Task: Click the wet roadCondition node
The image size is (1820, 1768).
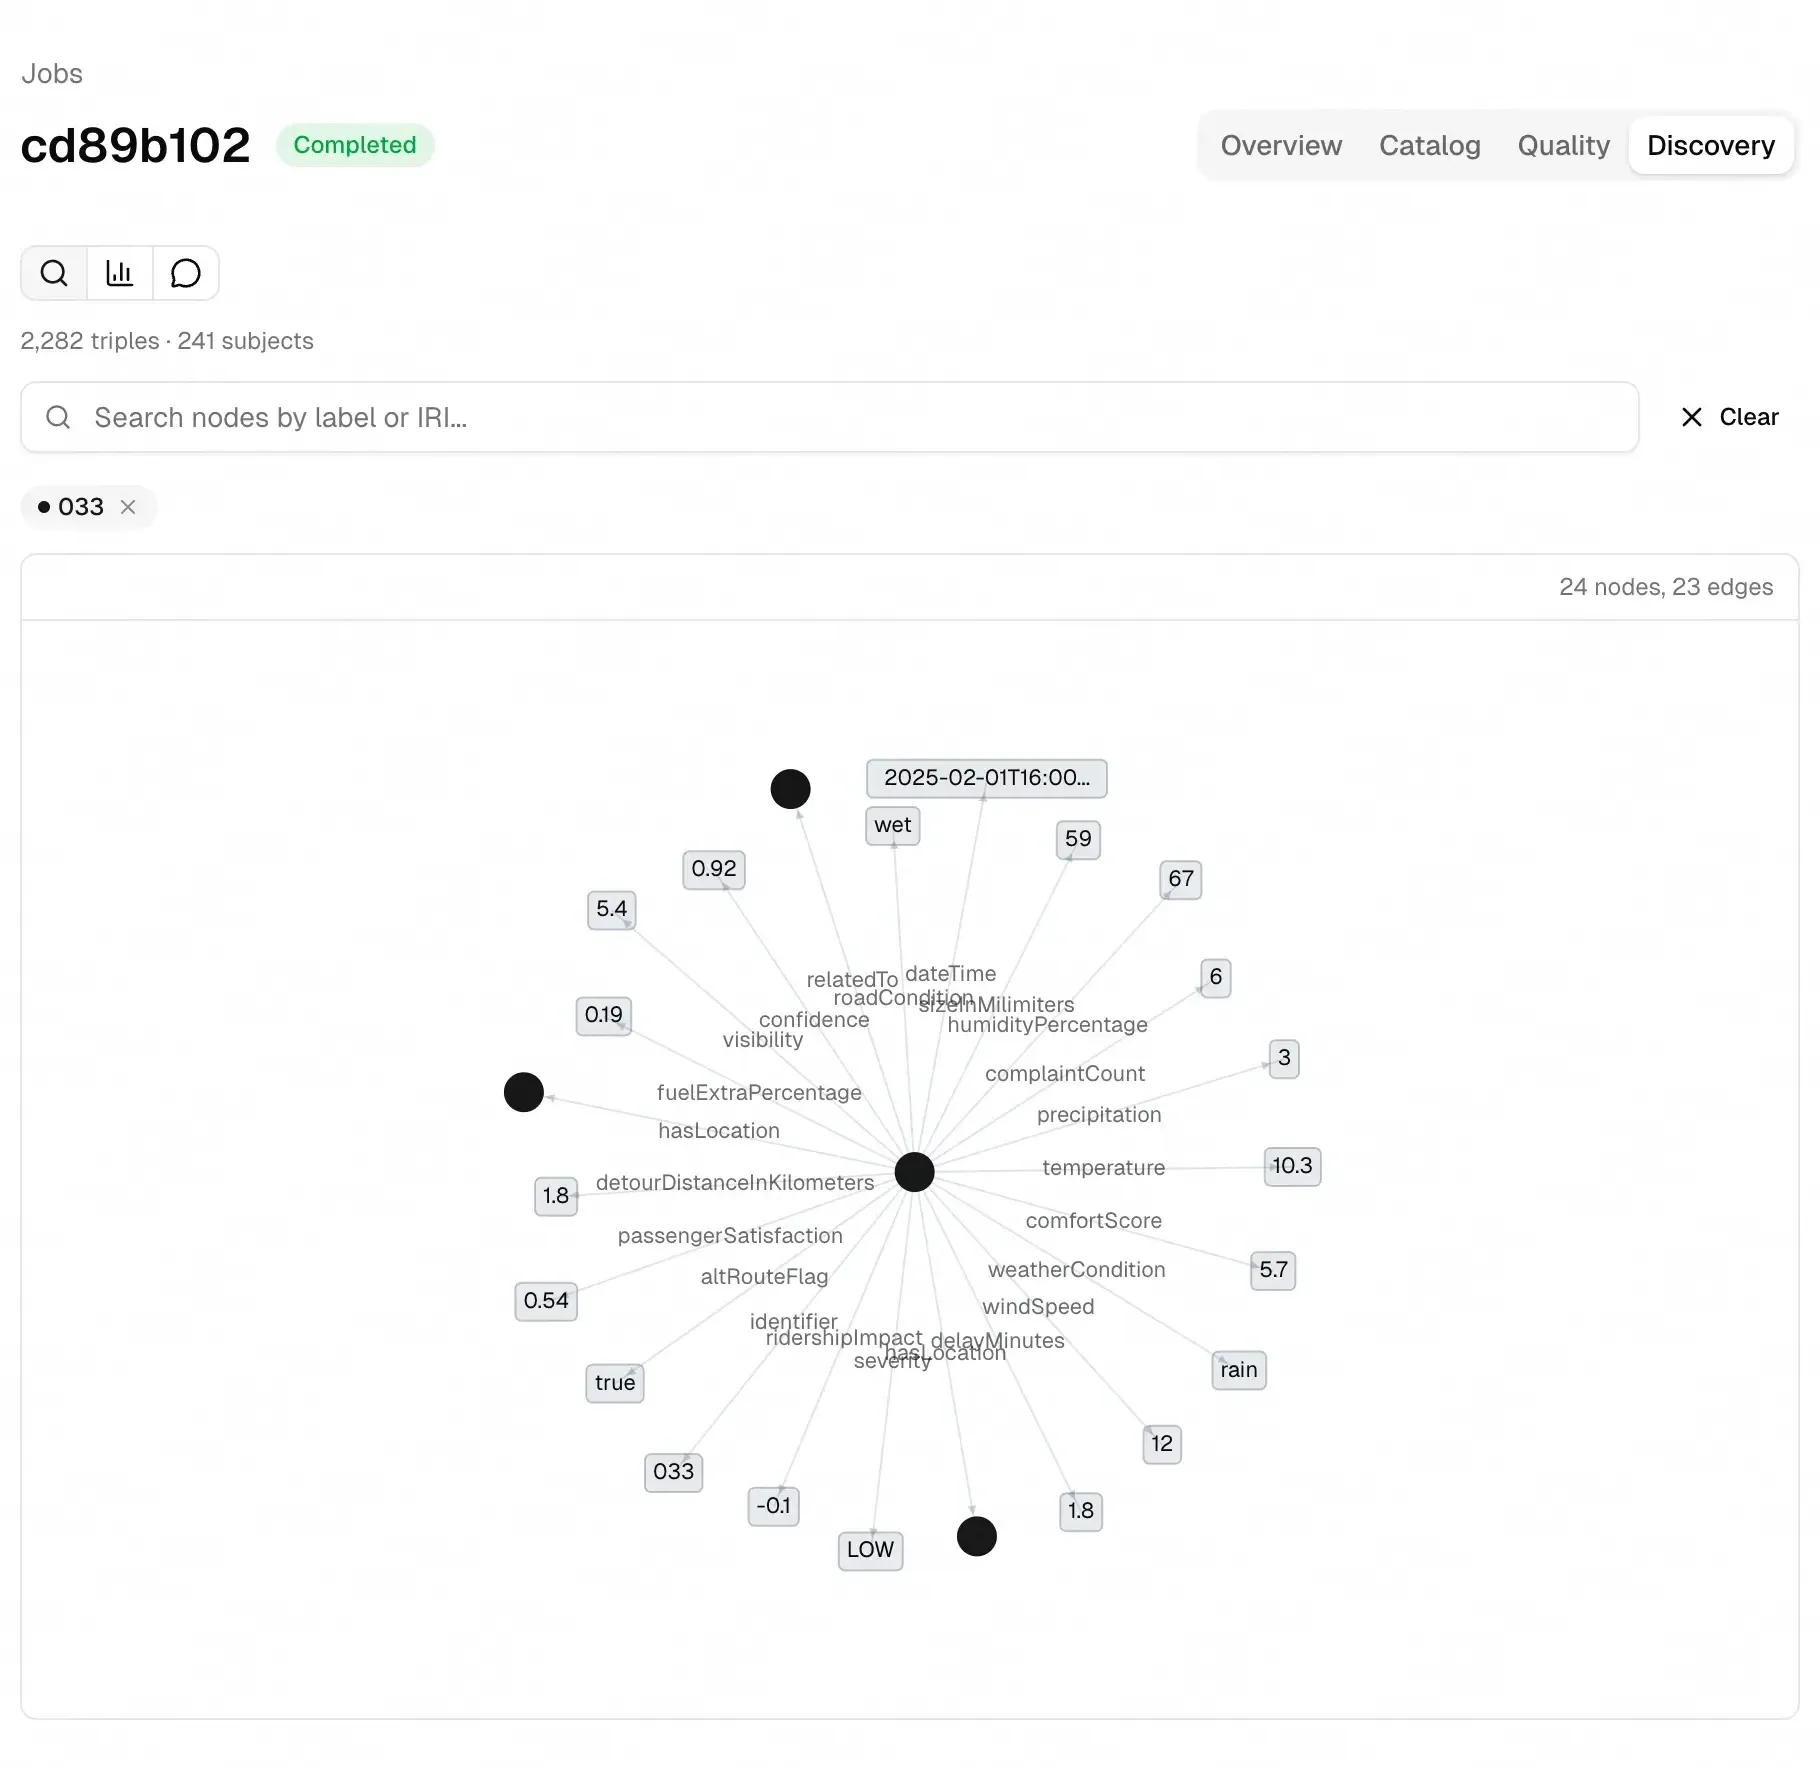Action: pyautogui.click(x=892, y=825)
